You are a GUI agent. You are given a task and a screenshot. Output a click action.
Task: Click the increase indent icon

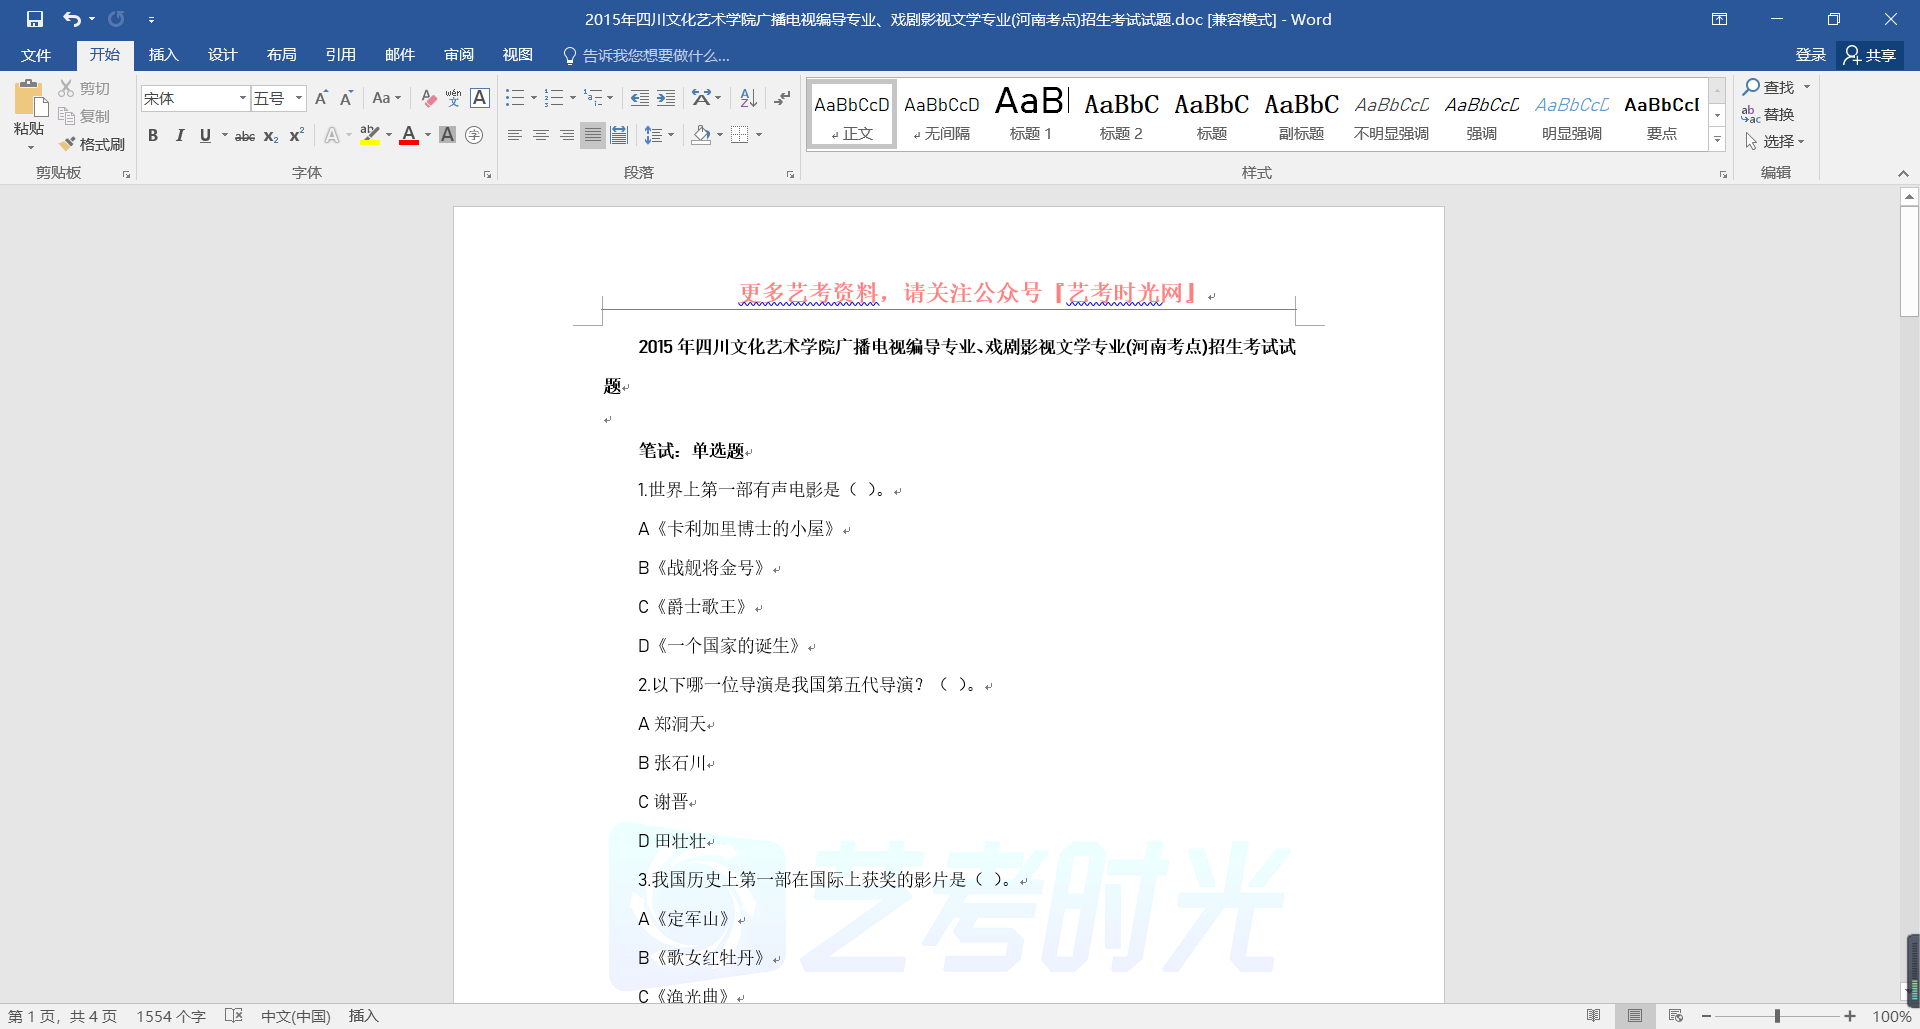666,98
